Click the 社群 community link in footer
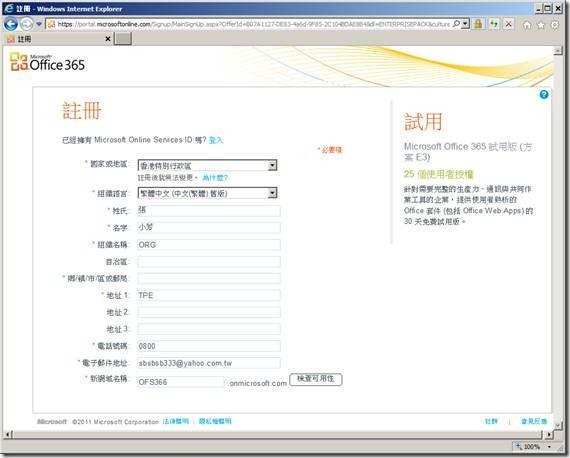The image size is (570, 458). (x=491, y=421)
